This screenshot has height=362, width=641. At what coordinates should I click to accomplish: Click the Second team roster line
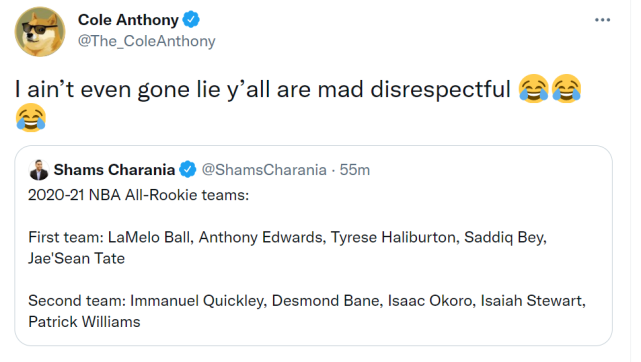pyautogui.click(x=307, y=301)
